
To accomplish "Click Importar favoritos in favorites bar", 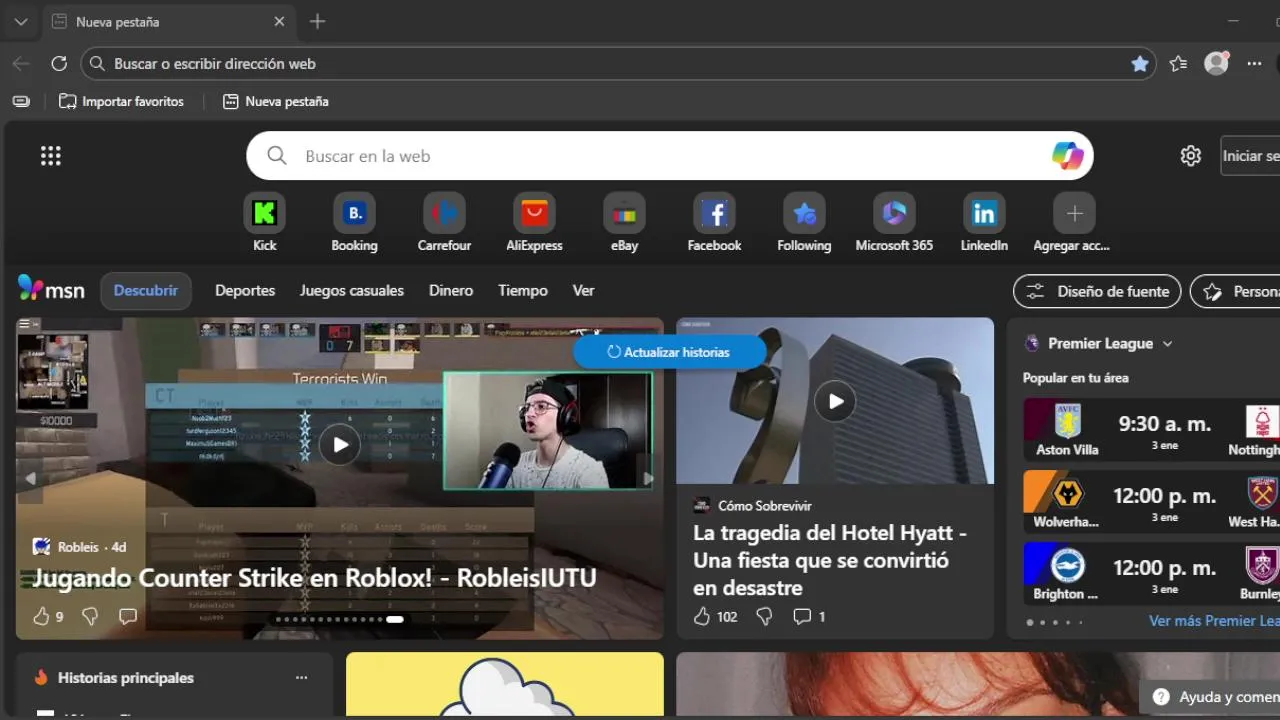I will [122, 101].
